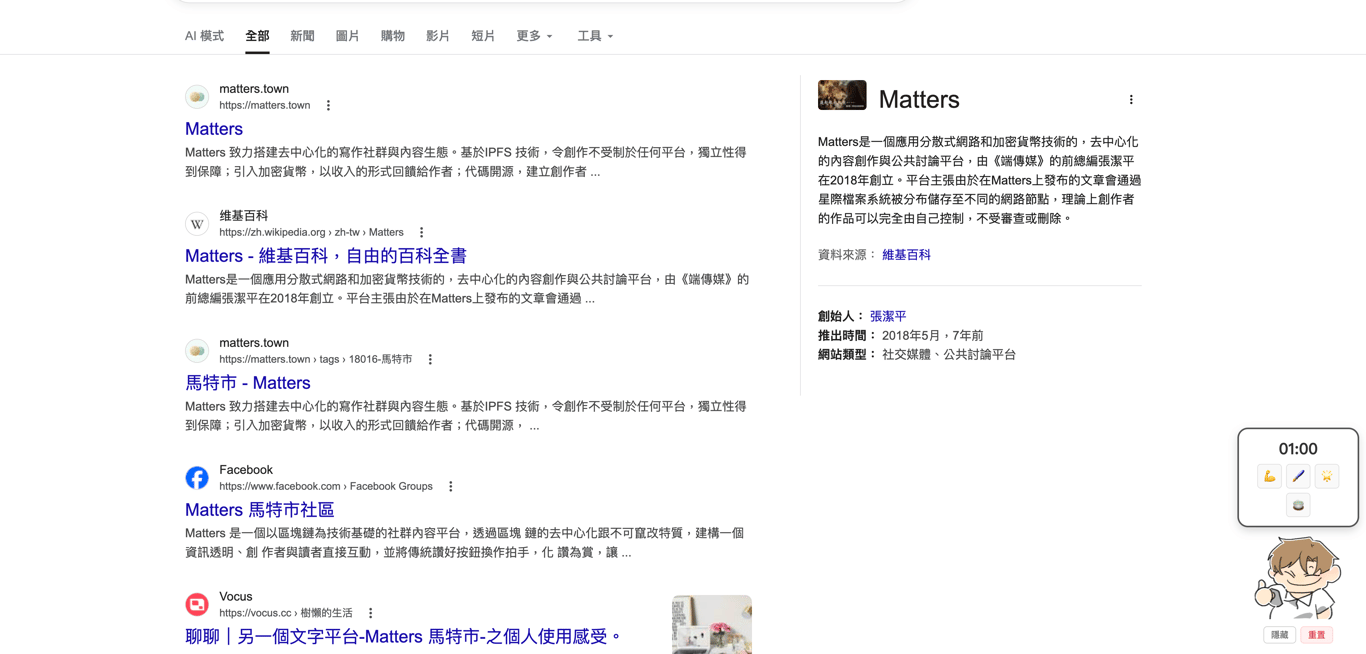The height and width of the screenshot is (654, 1366).
Task: Click the cooking pot emoji button
Action: 1298,505
